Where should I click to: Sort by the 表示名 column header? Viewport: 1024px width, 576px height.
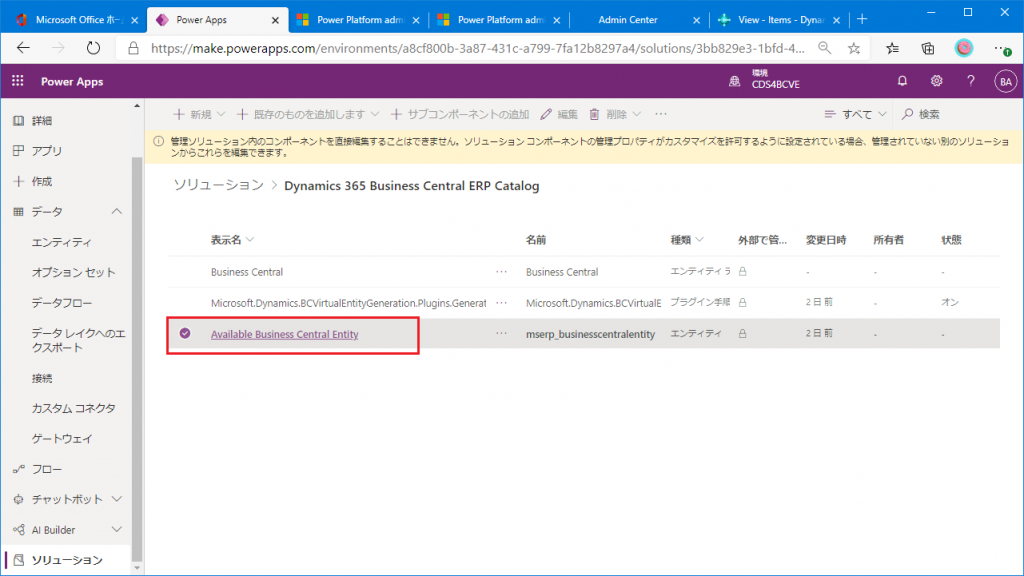(x=226, y=240)
